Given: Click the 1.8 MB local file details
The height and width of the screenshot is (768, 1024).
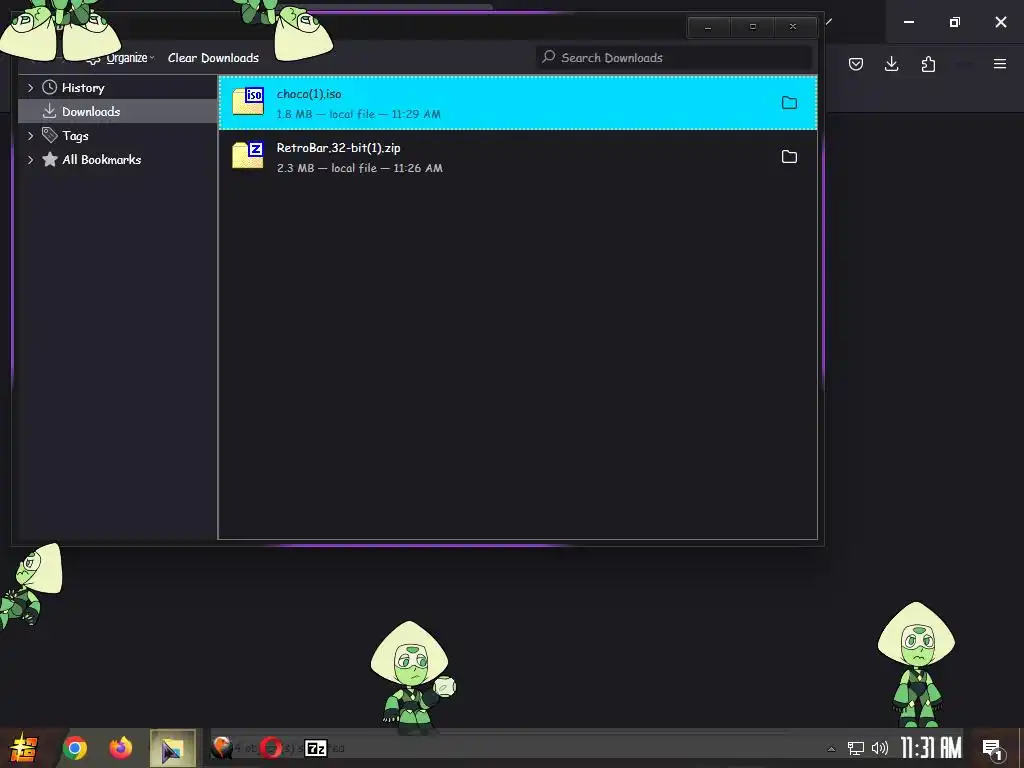Looking at the screenshot, I should click(x=359, y=114).
